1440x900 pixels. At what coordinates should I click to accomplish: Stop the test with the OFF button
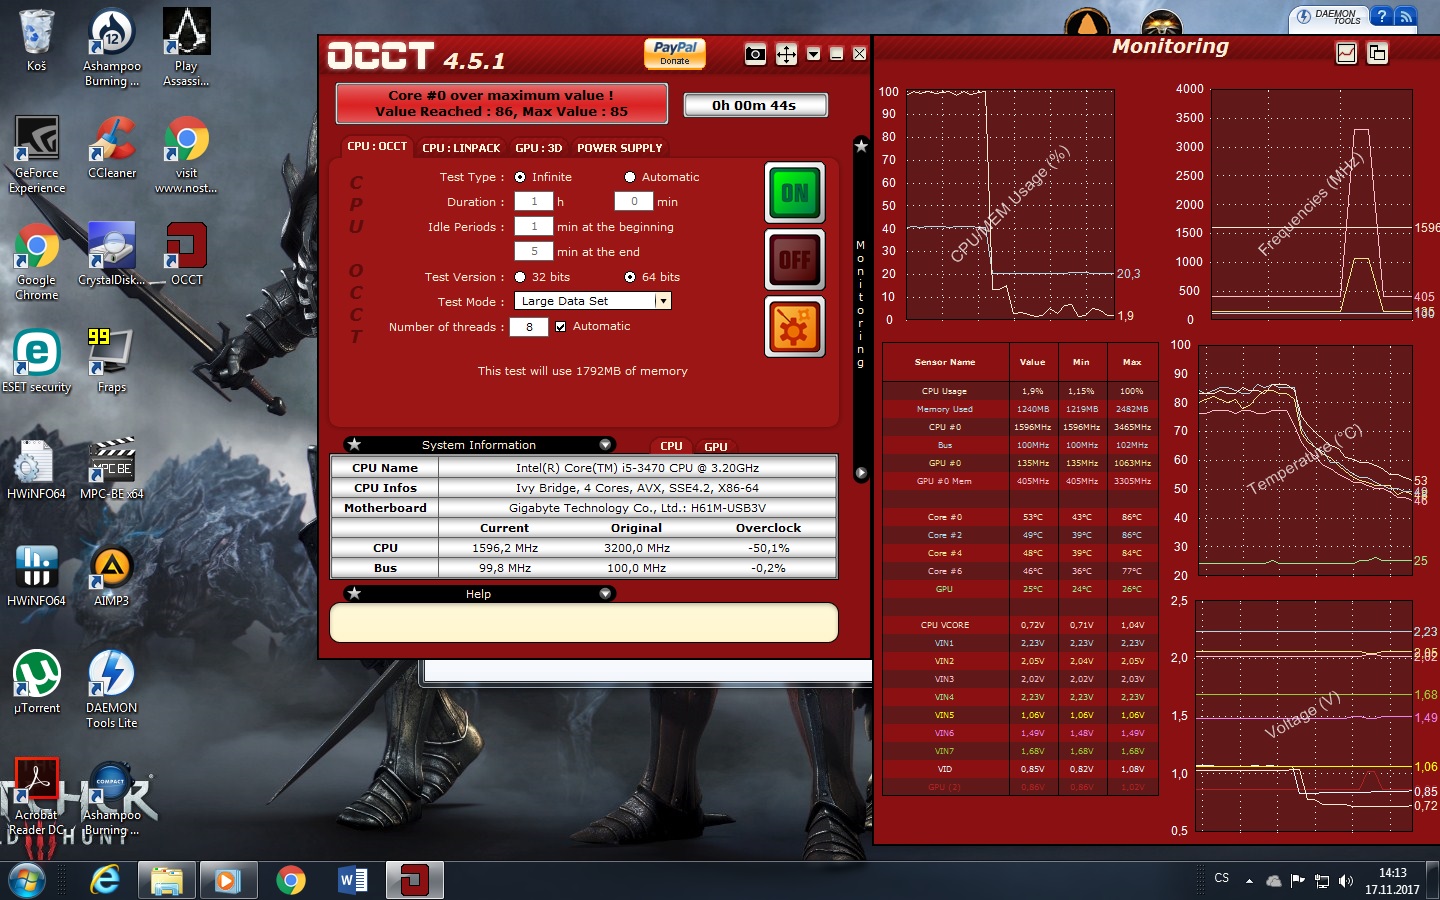click(x=795, y=259)
